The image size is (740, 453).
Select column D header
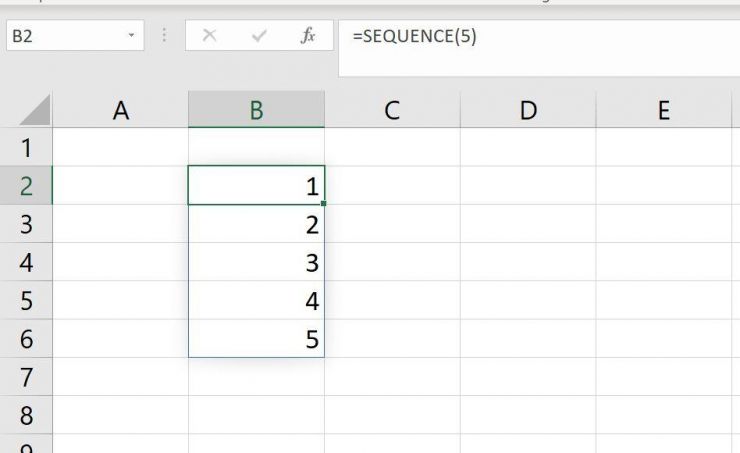click(x=528, y=109)
